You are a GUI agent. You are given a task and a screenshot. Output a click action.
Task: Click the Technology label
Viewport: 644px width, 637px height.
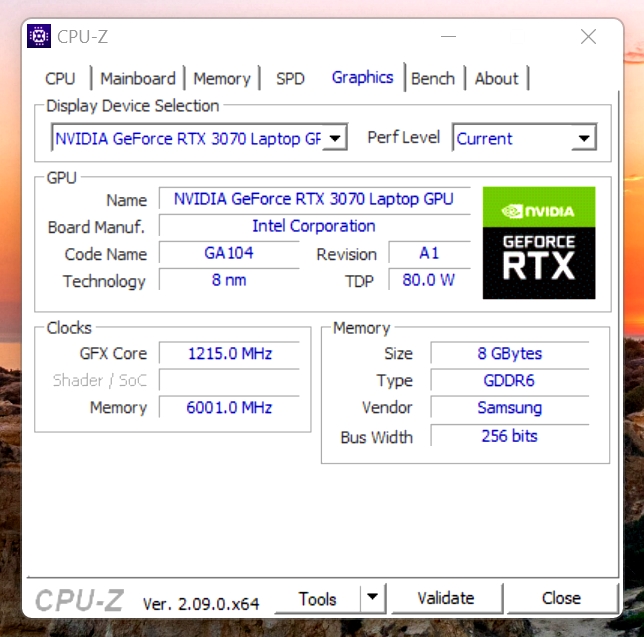[x=104, y=282]
